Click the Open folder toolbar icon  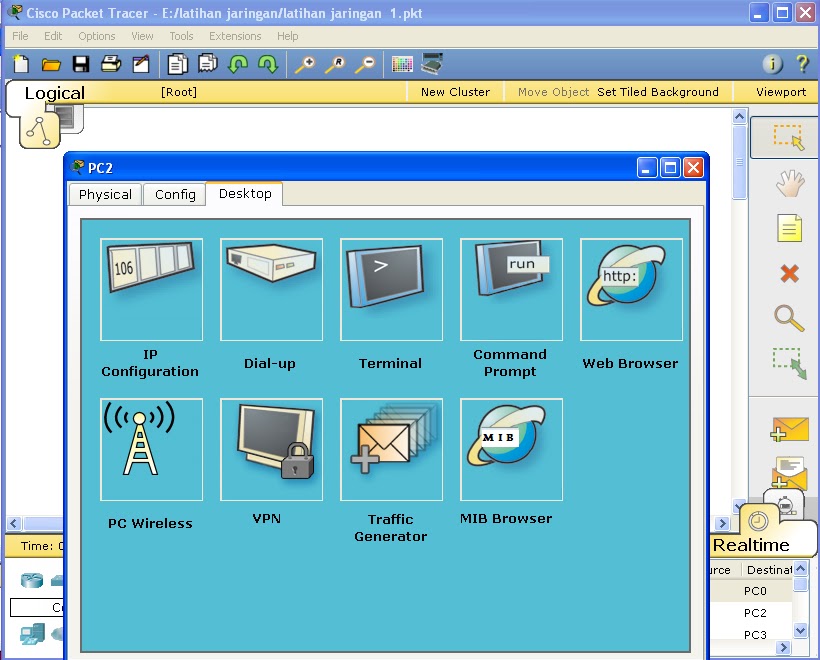[x=51, y=64]
